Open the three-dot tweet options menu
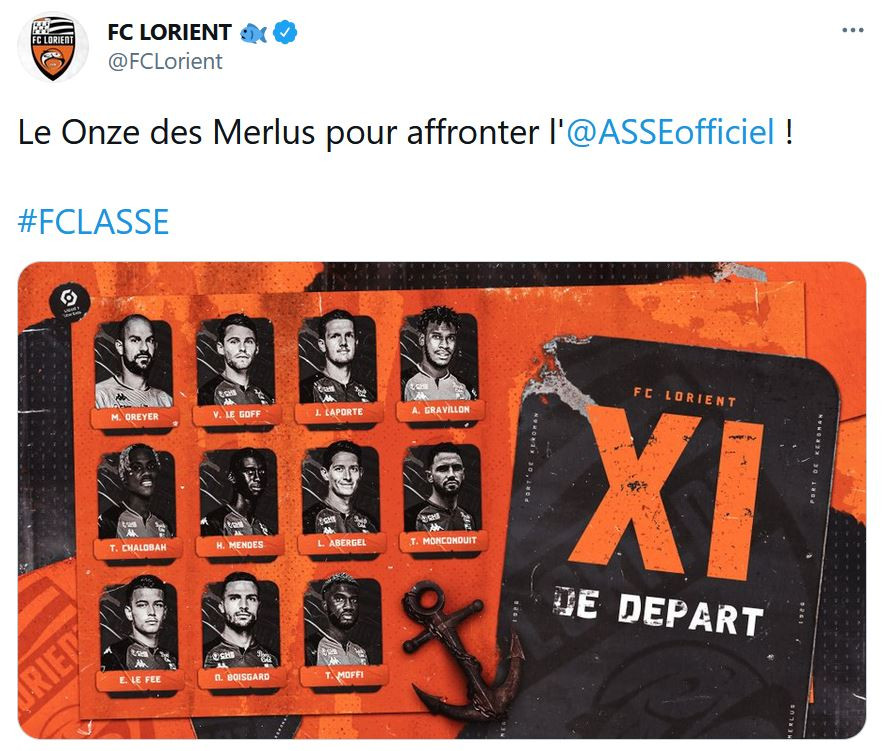 (x=853, y=30)
